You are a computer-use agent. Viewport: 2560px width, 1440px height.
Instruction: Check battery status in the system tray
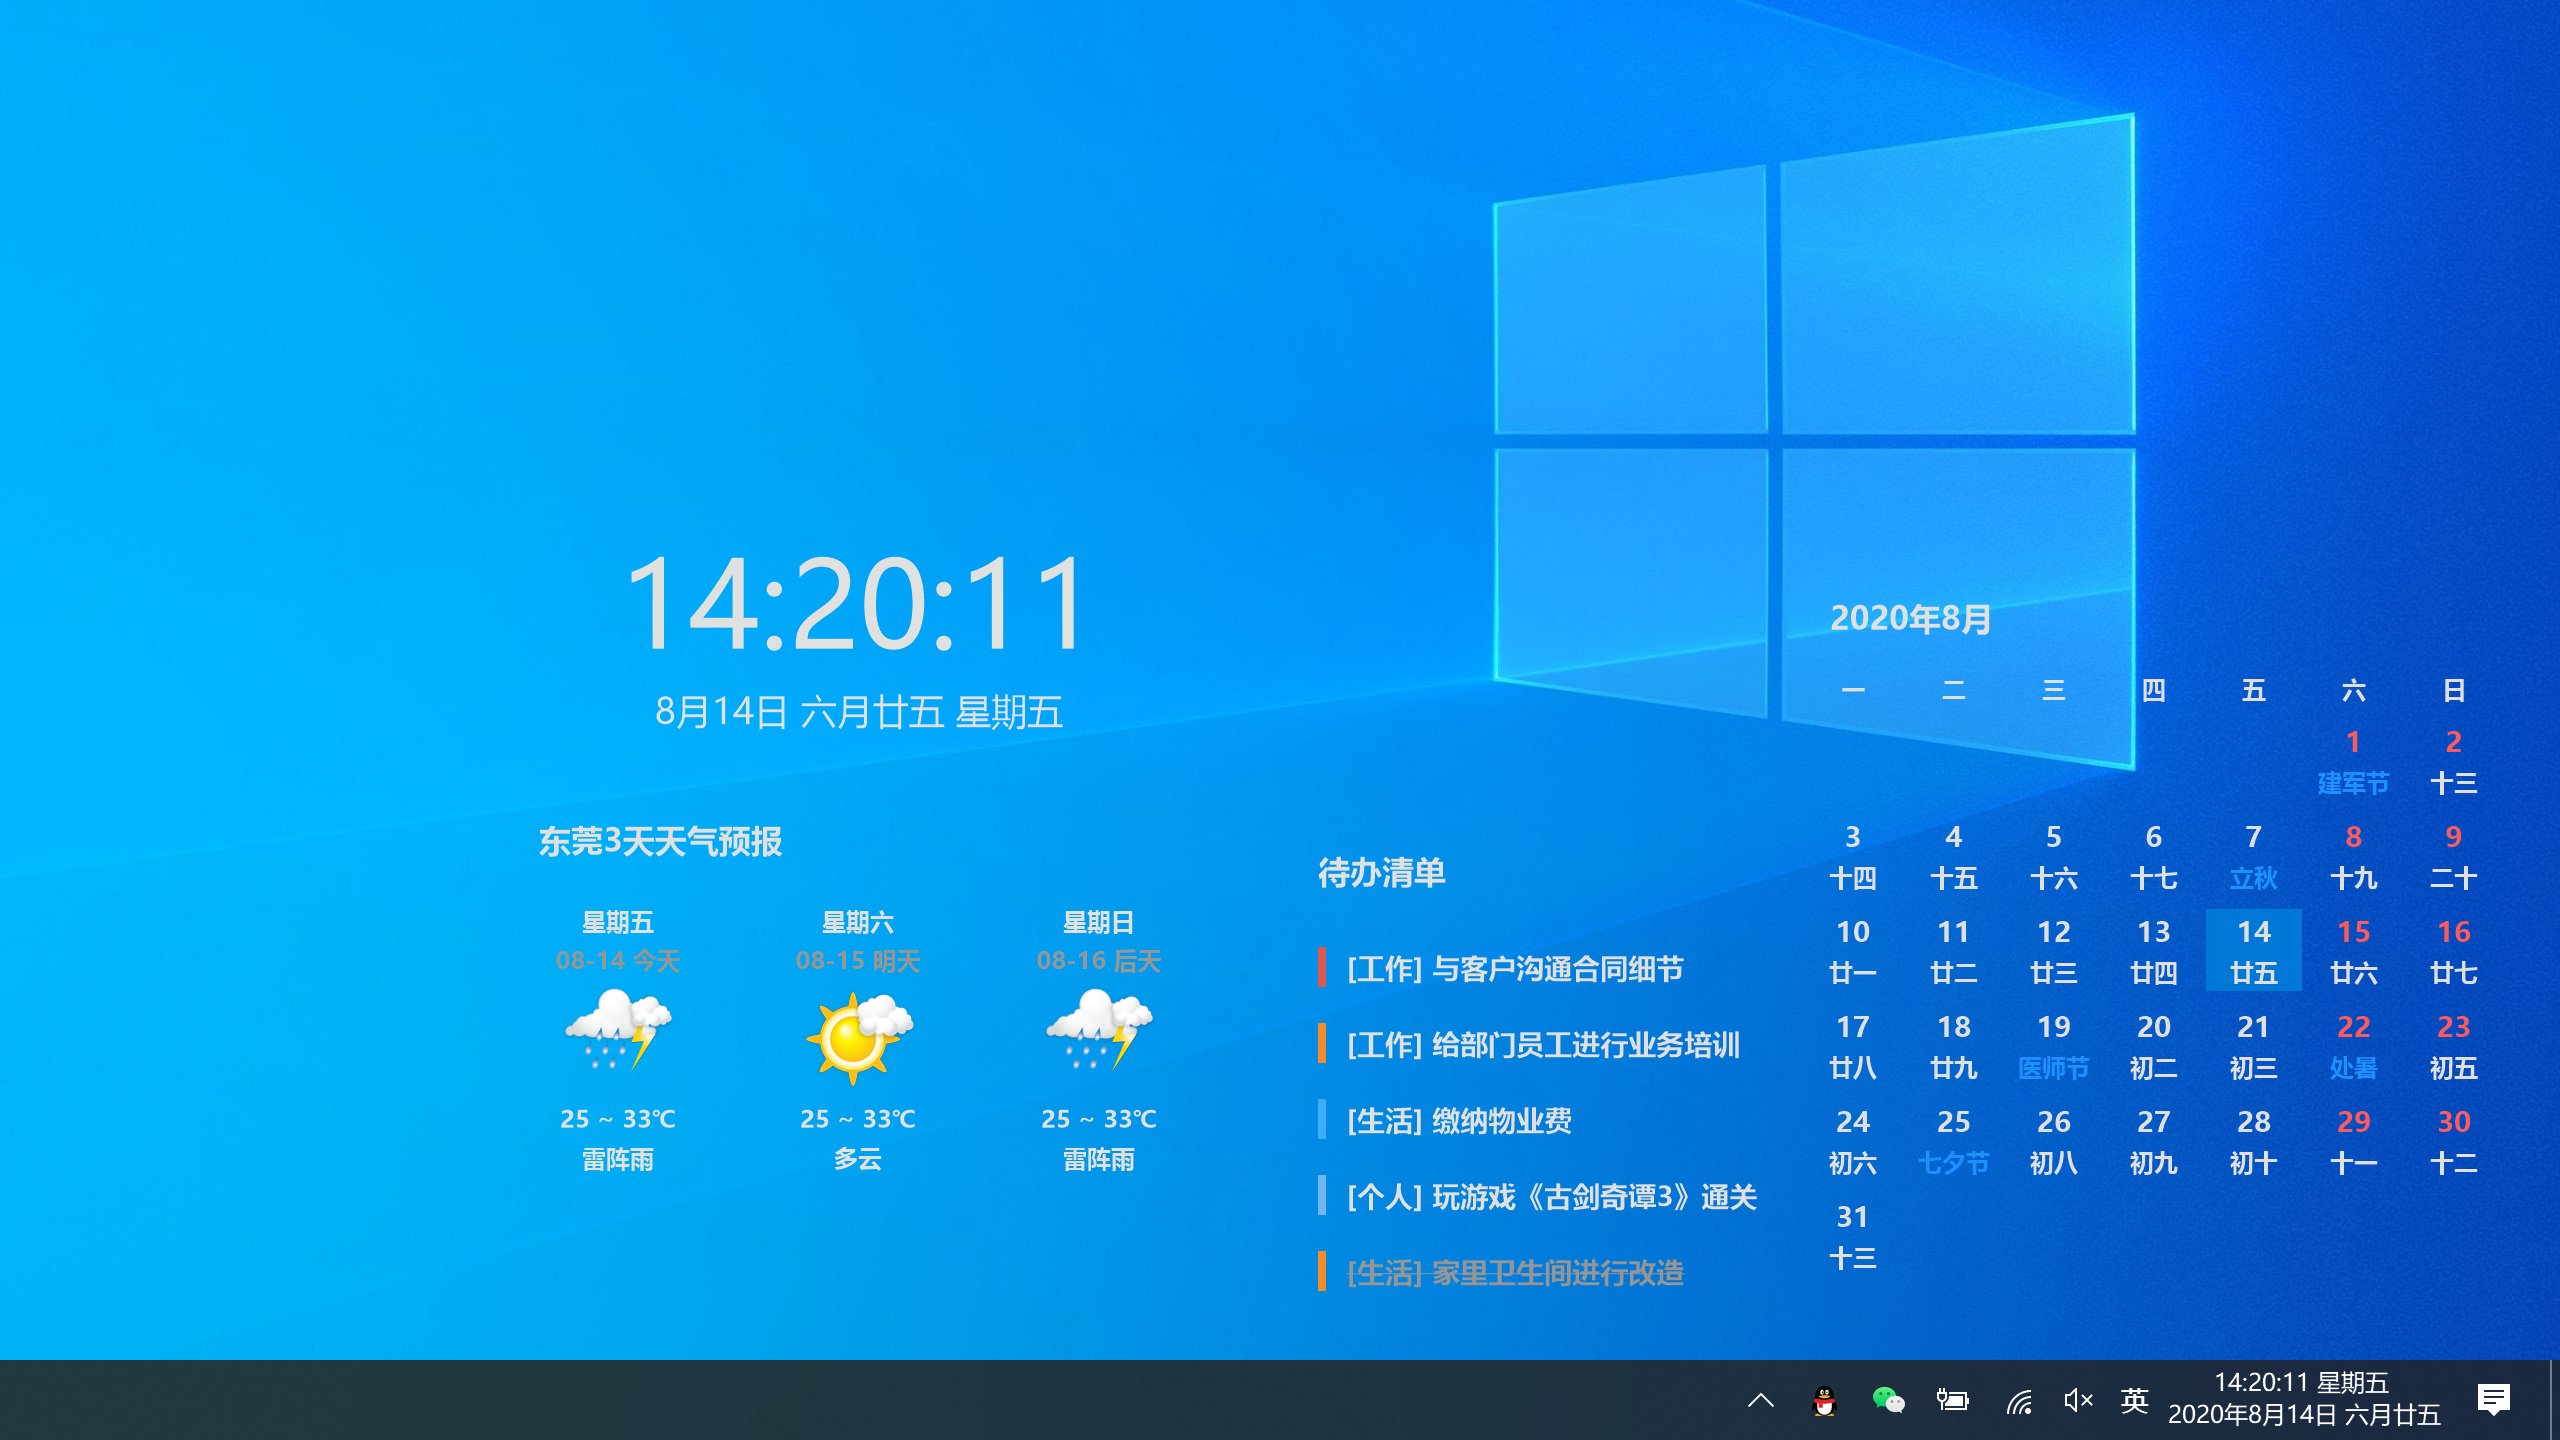click(1952, 1400)
